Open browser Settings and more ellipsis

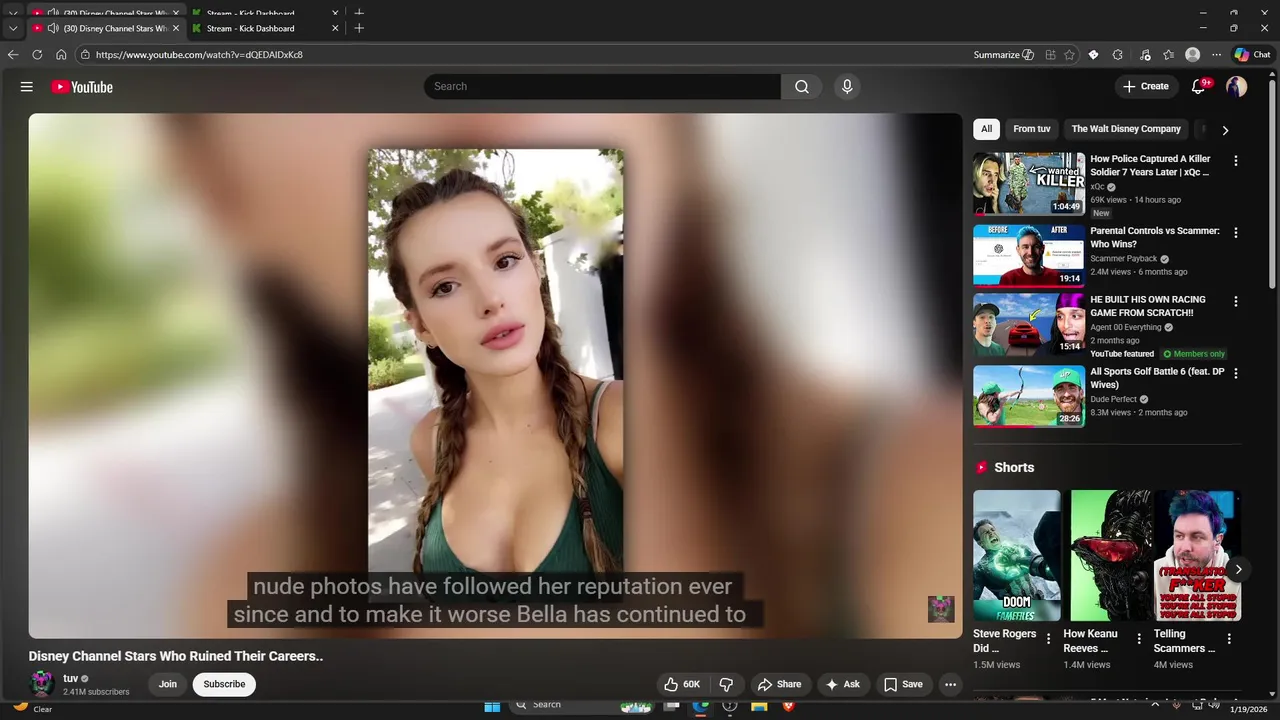coord(1217,55)
